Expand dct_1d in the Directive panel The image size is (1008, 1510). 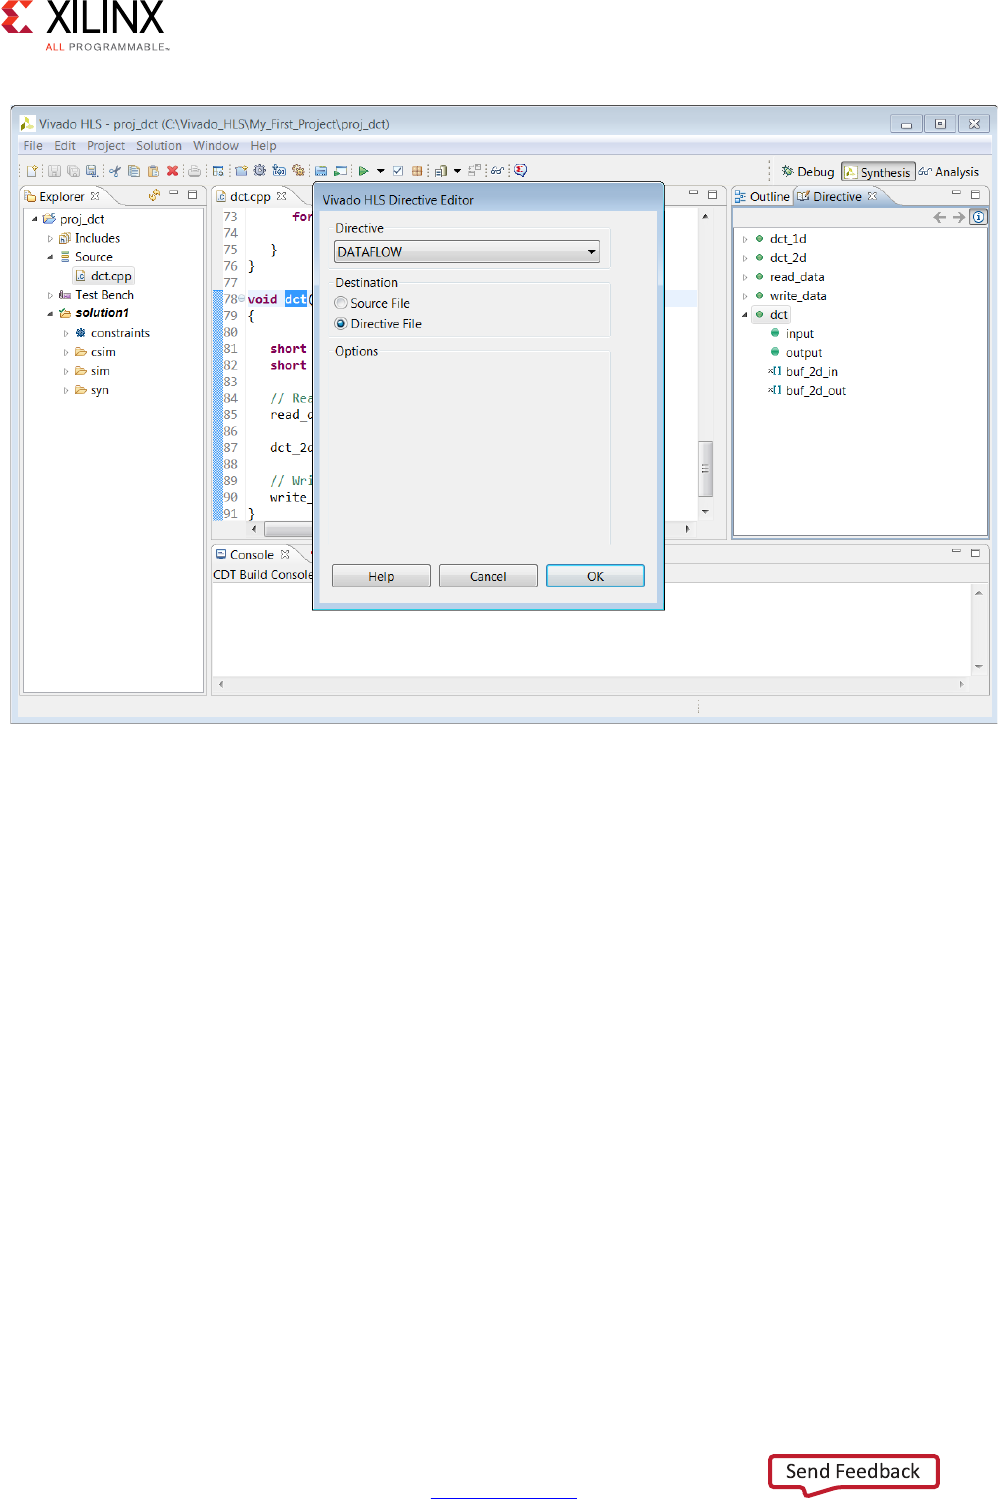[x=745, y=239]
